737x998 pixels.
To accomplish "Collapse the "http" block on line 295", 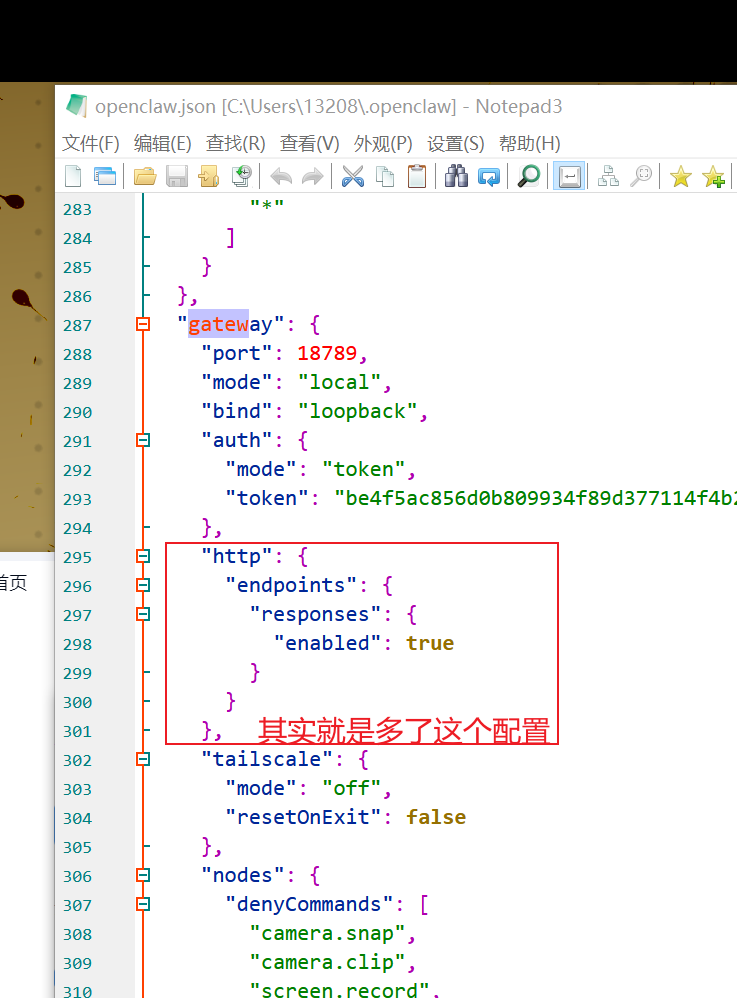I will click(x=143, y=556).
